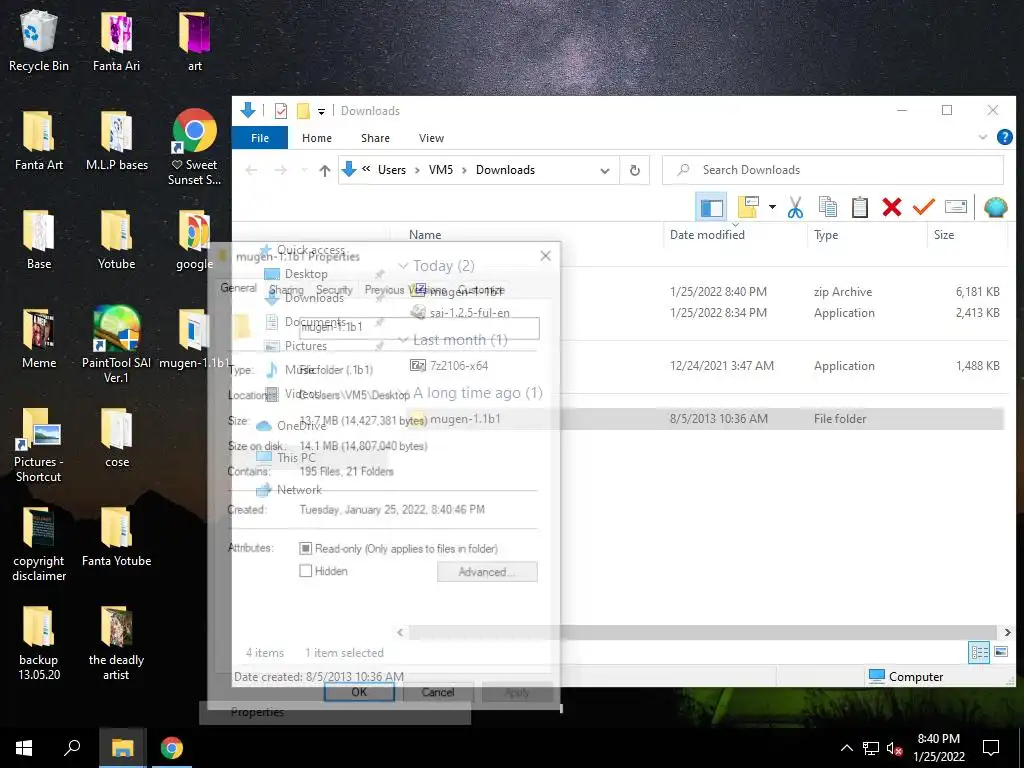The image size is (1024, 768).
Task: Click Chrome icon on the taskbar
Action: point(172,748)
